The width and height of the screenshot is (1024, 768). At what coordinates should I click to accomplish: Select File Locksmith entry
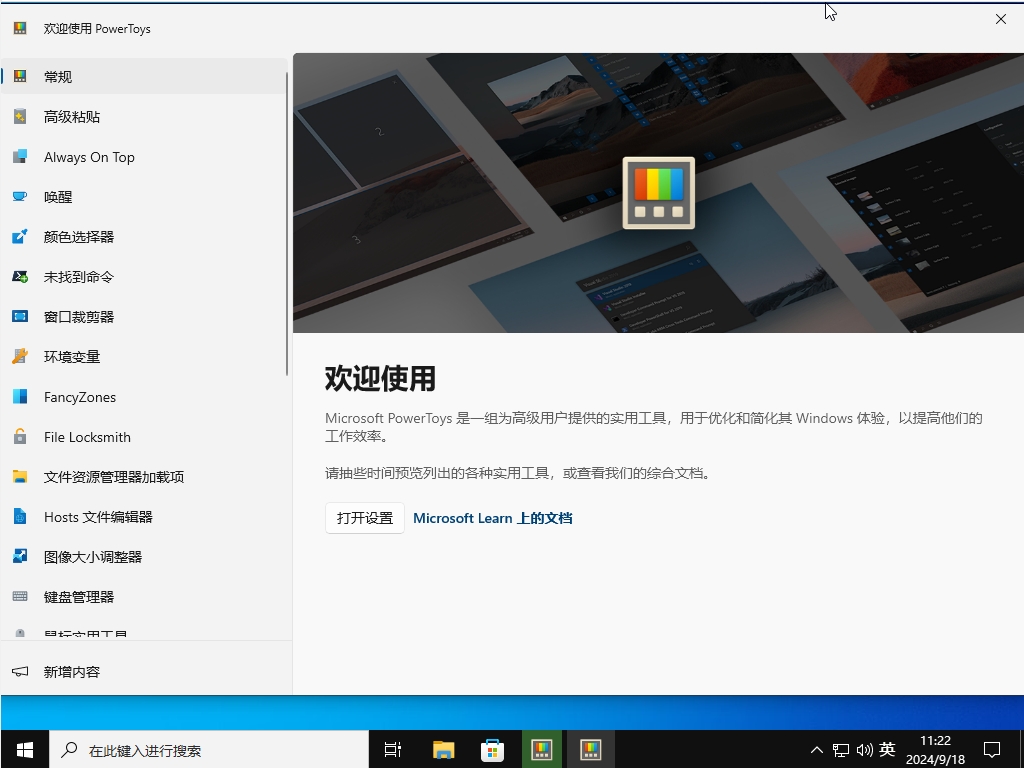(x=144, y=437)
